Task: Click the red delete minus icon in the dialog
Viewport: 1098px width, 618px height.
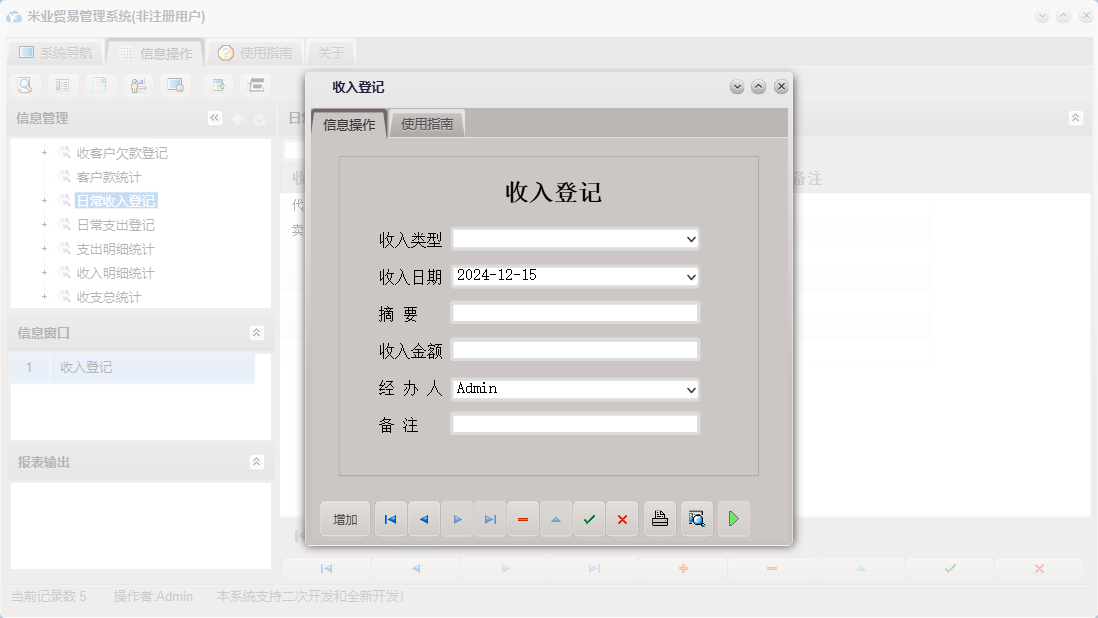Action: (x=523, y=518)
